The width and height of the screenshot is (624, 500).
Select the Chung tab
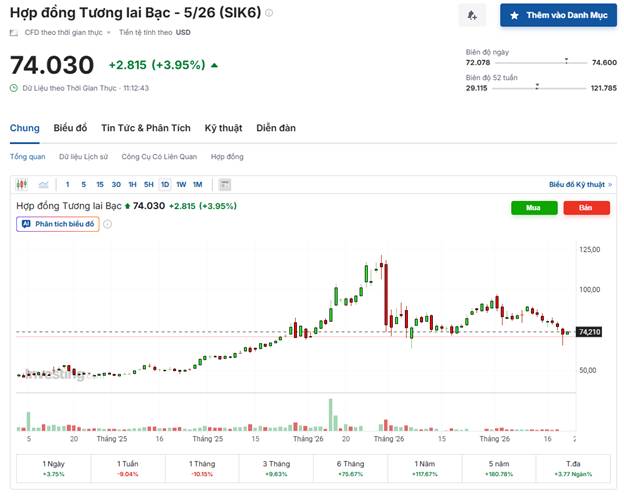click(x=25, y=128)
